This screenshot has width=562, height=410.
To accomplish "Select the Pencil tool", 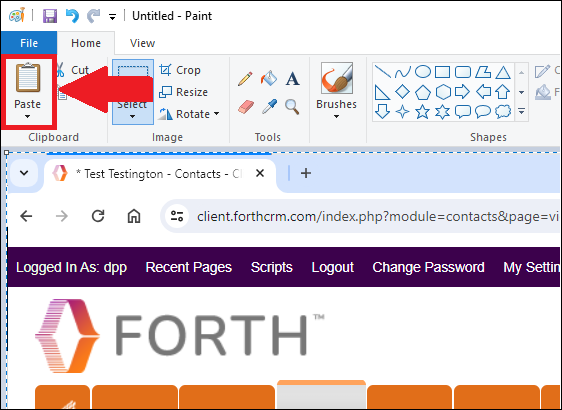I will click(245, 79).
